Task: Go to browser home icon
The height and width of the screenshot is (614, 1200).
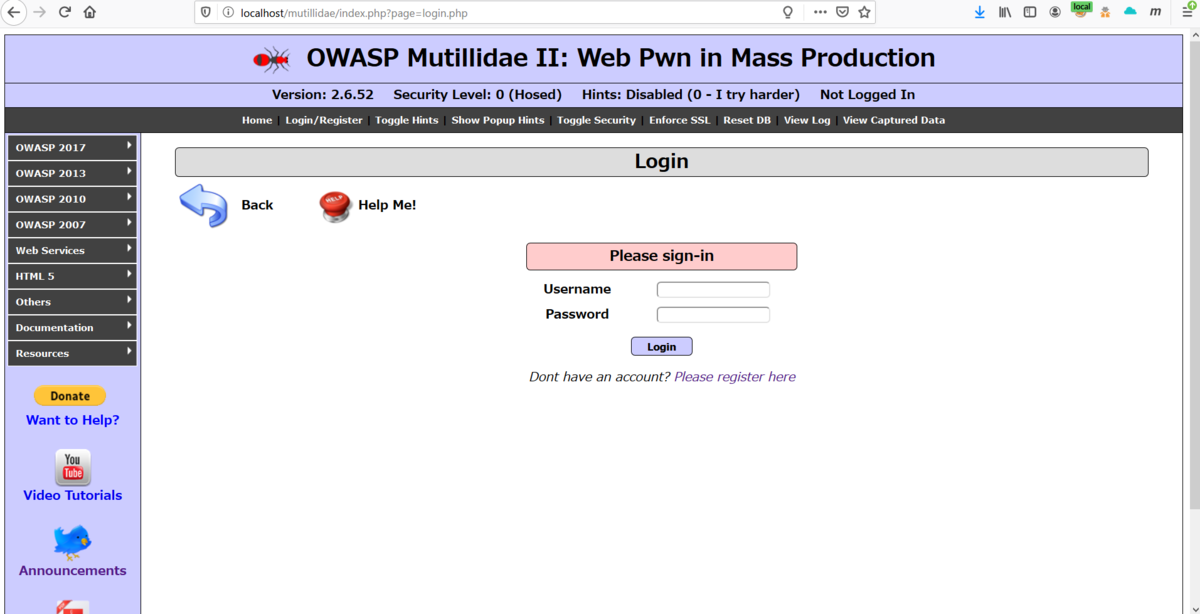Action: [90, 12]
